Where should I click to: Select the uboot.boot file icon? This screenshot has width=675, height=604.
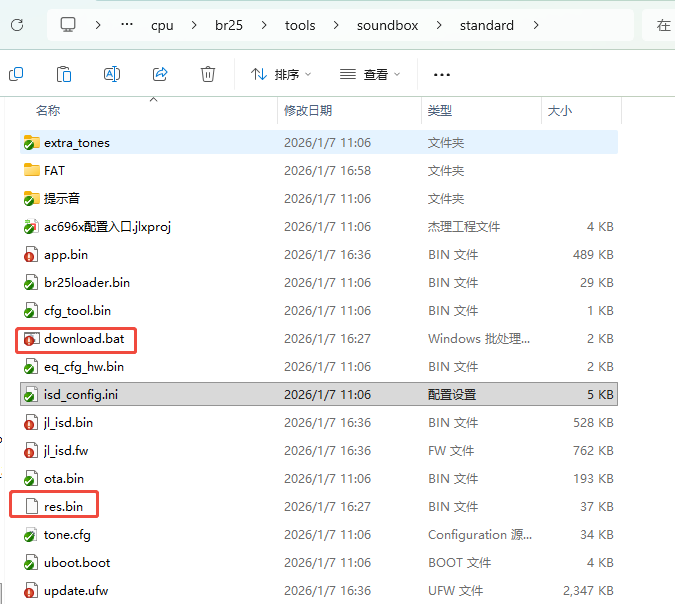coord(31,562)
